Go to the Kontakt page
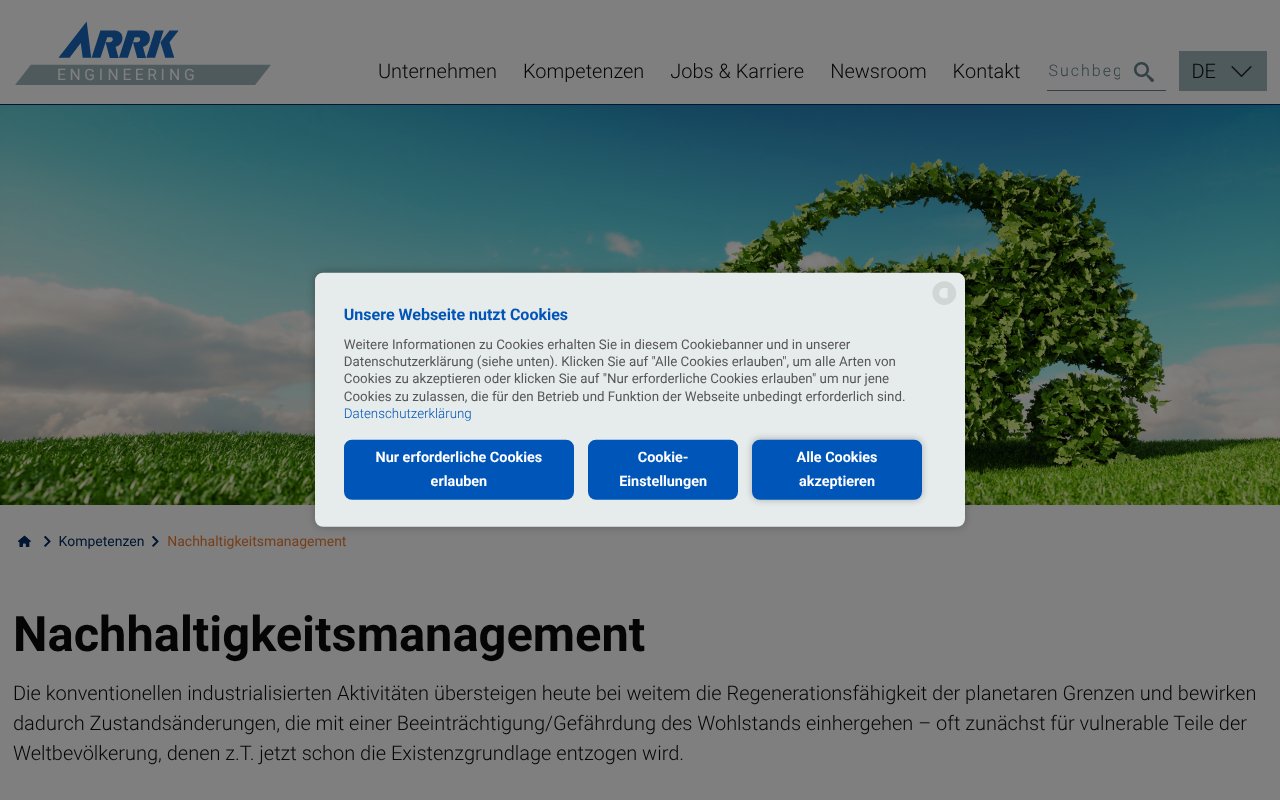Screen dimensions: 1280x800 pyautogui.click(x=986, y=71)
